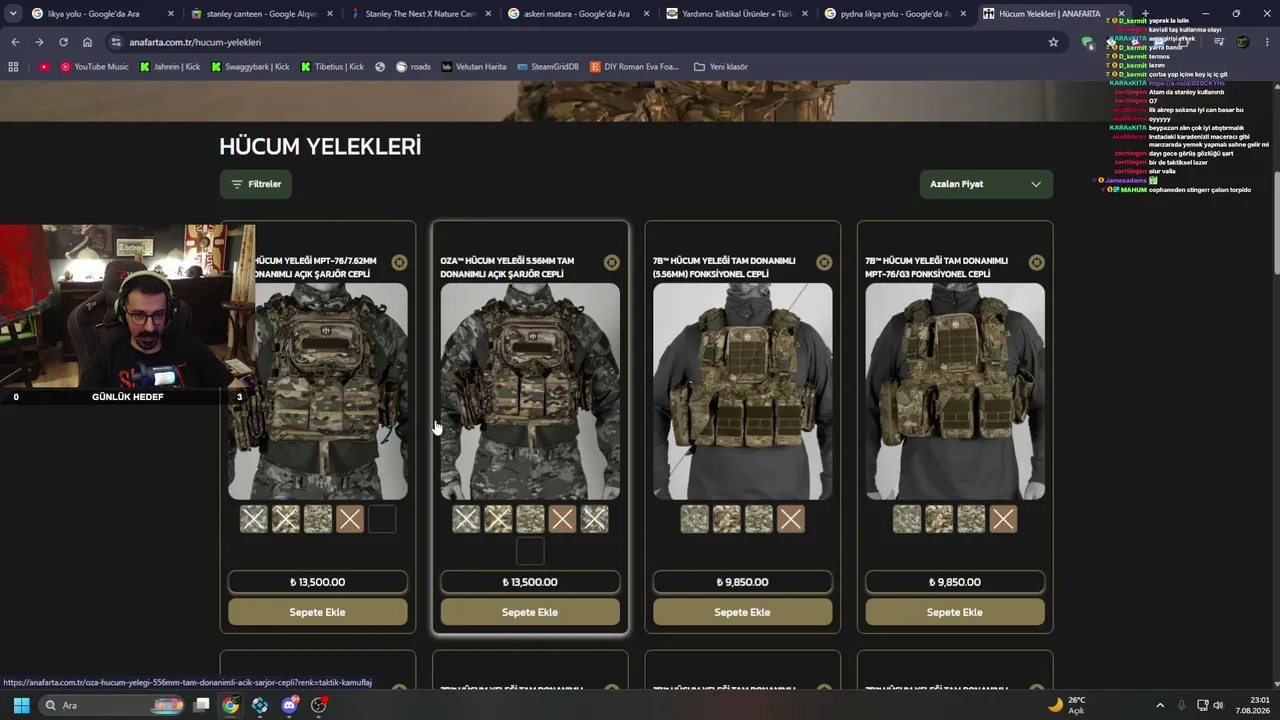
Task: Open Task View from the taskbar
Action: click(201, 705)
